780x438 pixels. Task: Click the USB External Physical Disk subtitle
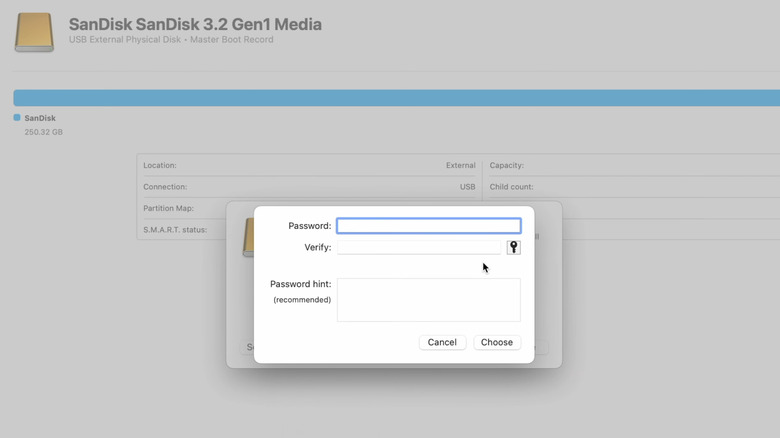170,40
